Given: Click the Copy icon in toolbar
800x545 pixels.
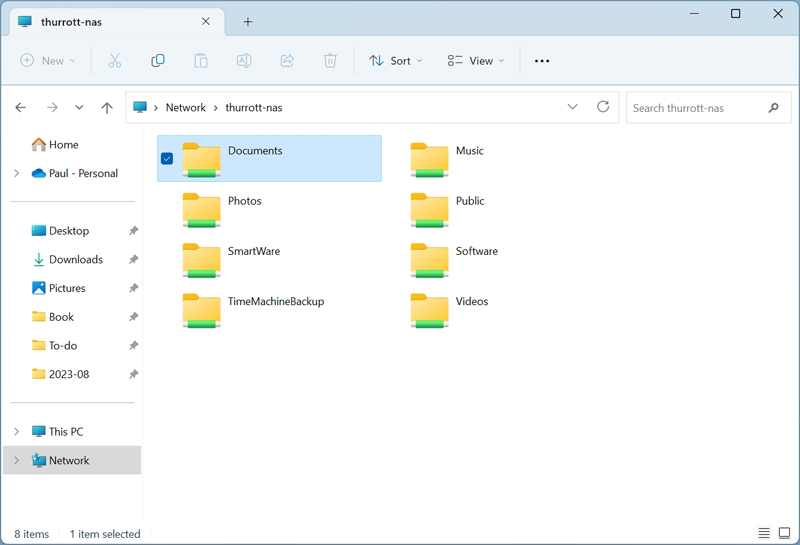Looking at the screenshot, I should click(x=157, y=61).
